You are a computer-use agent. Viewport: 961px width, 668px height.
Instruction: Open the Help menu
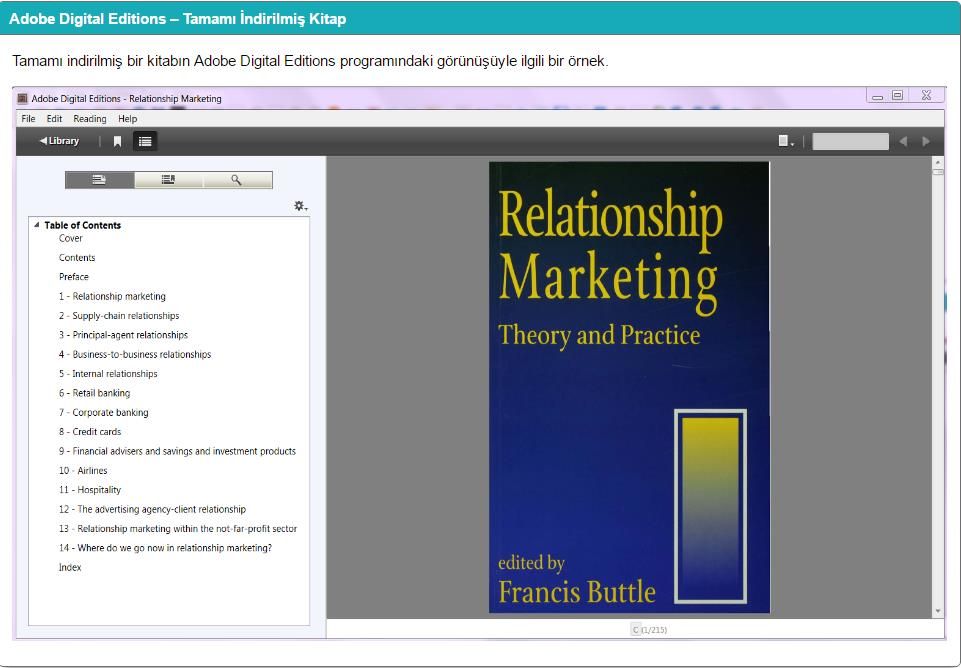click(127, 119)
